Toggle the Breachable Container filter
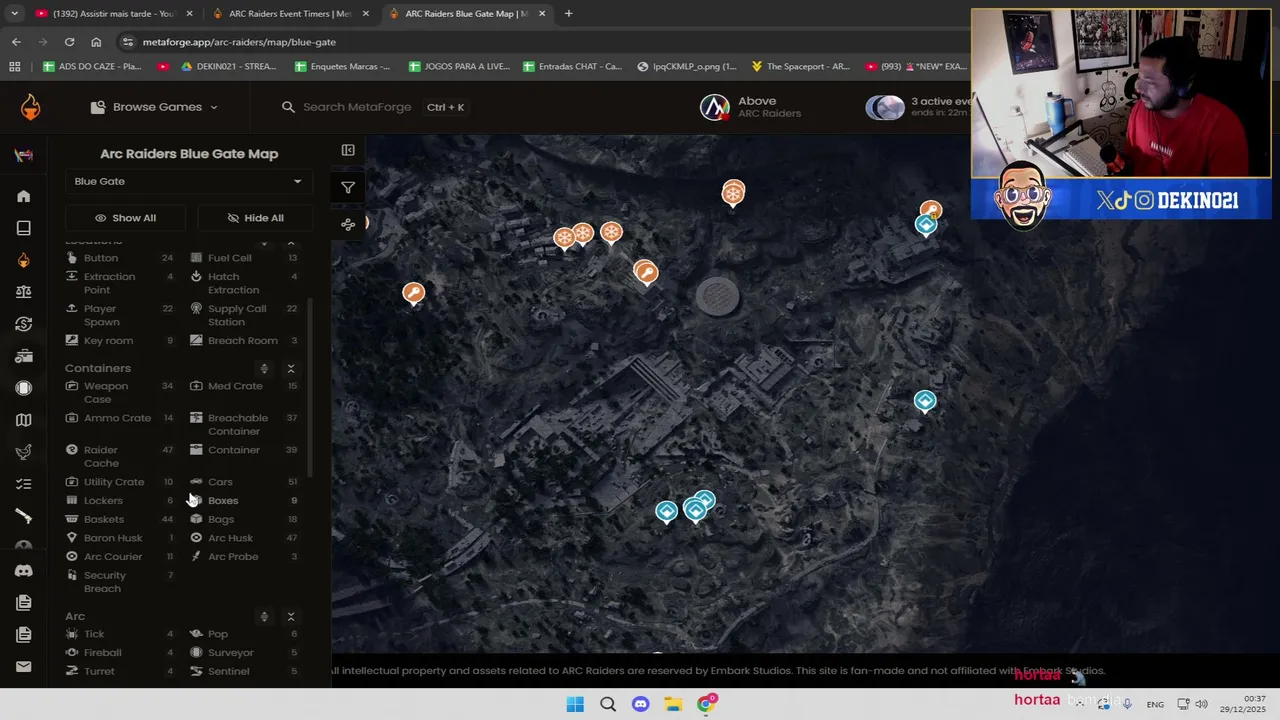This screenshot has height=720, width=1280. [243, 424]
